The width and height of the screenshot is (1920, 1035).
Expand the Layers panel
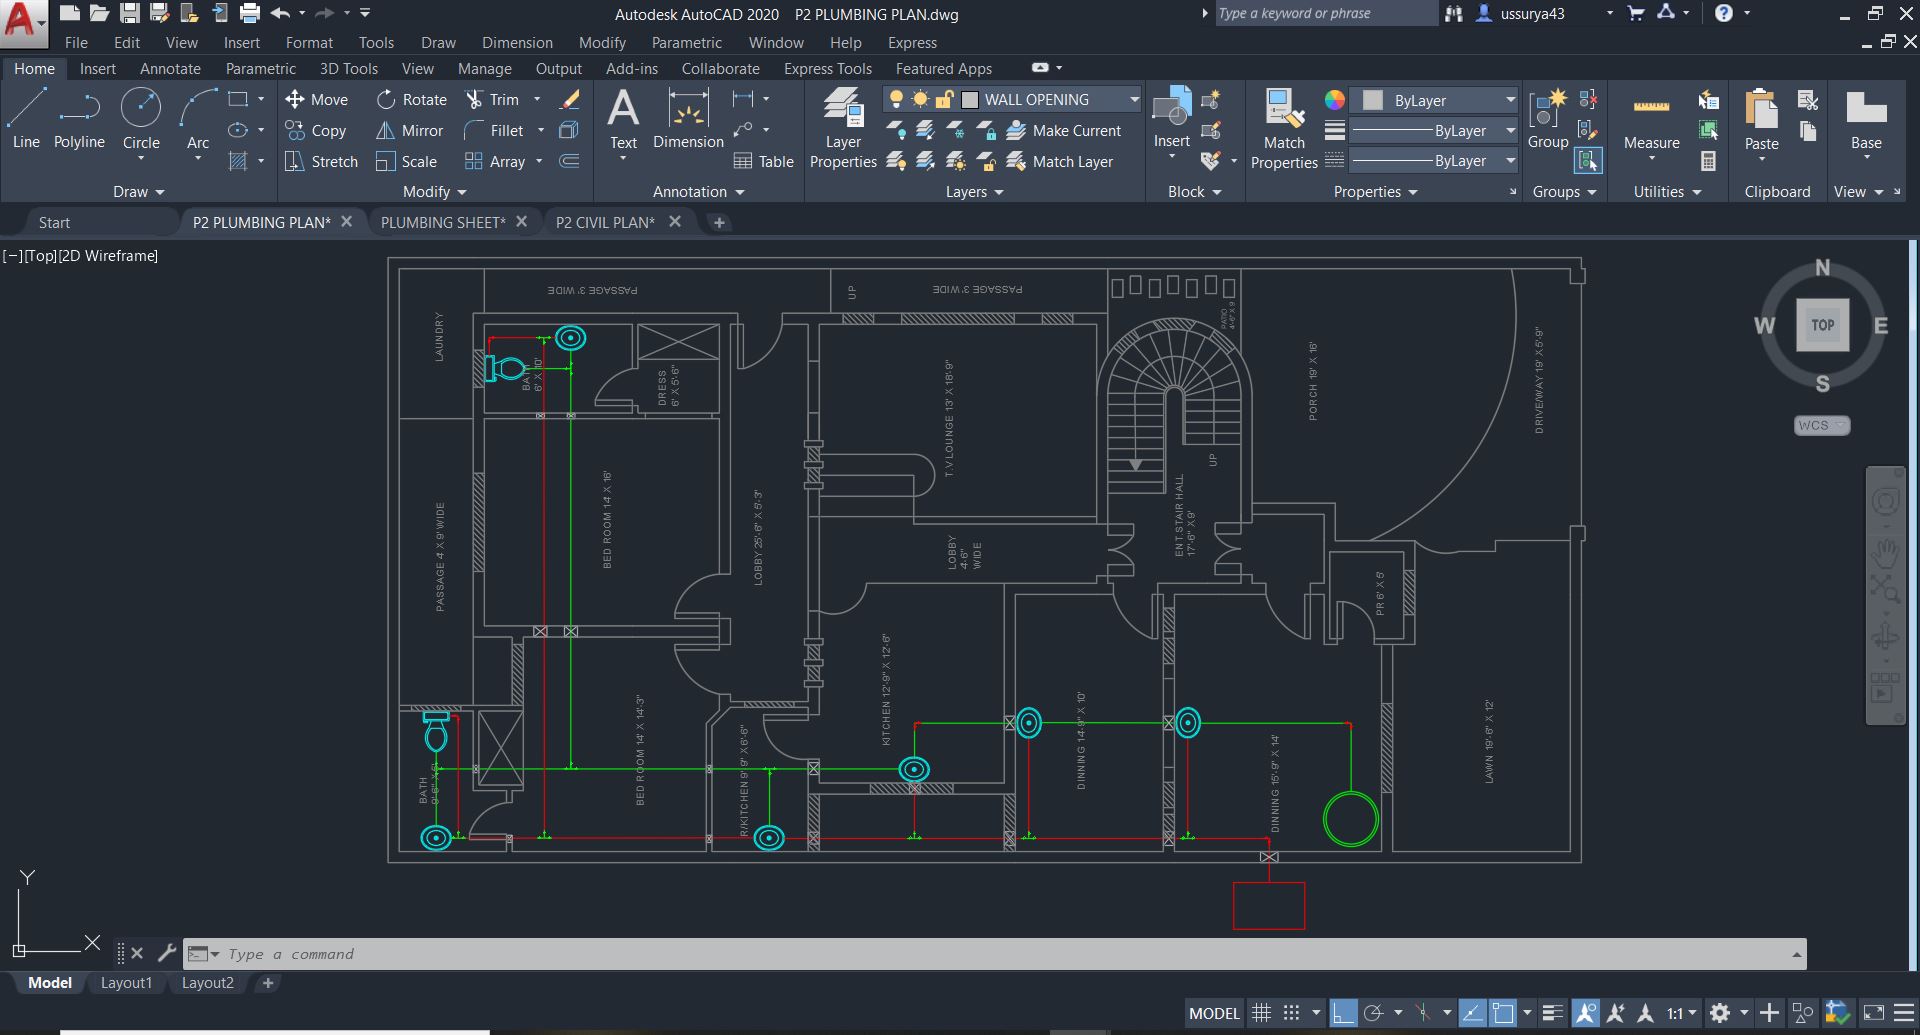coord(975,191)
